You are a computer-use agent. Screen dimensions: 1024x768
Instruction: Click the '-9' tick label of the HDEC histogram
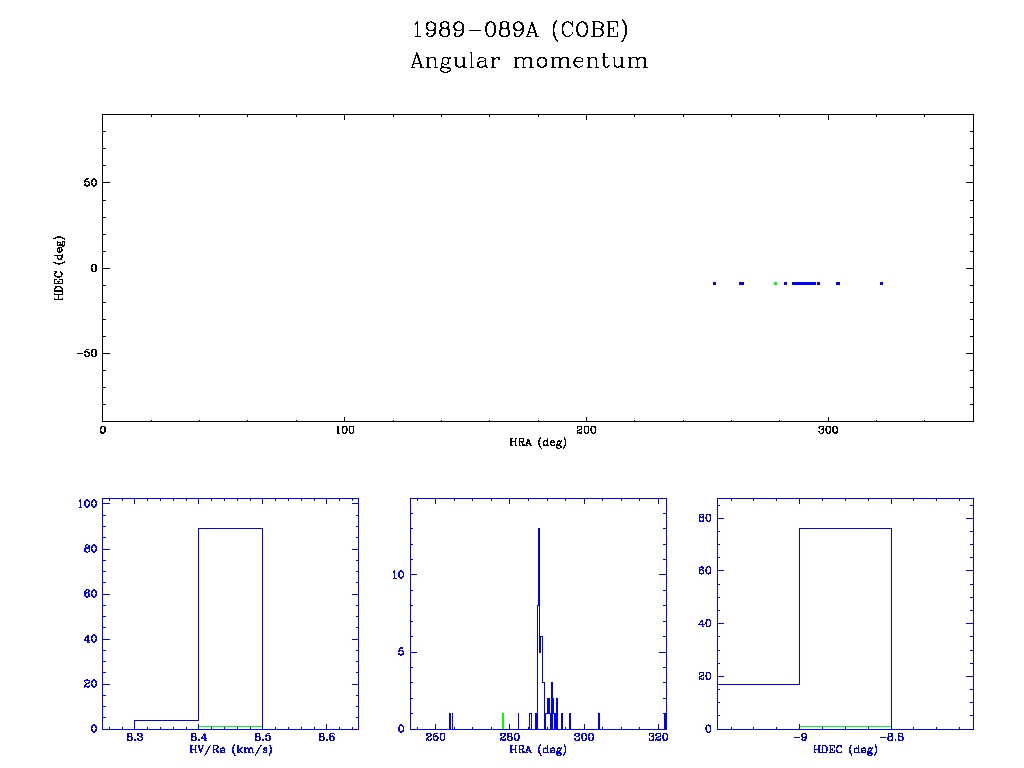800,737
